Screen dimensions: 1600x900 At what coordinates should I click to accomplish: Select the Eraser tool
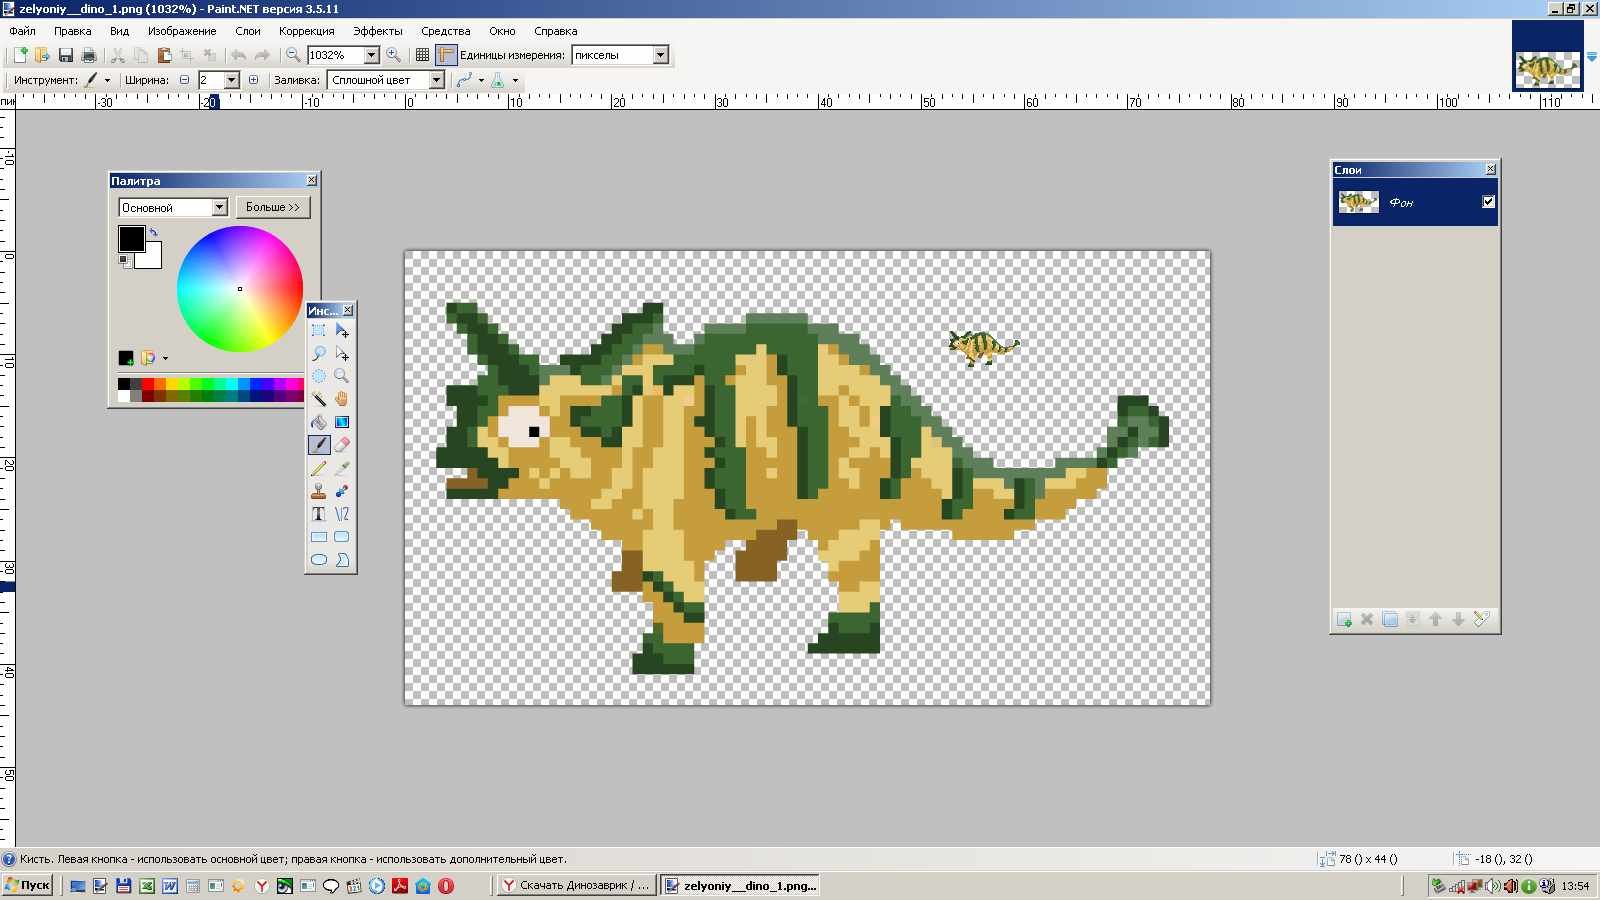click(342, 445)
